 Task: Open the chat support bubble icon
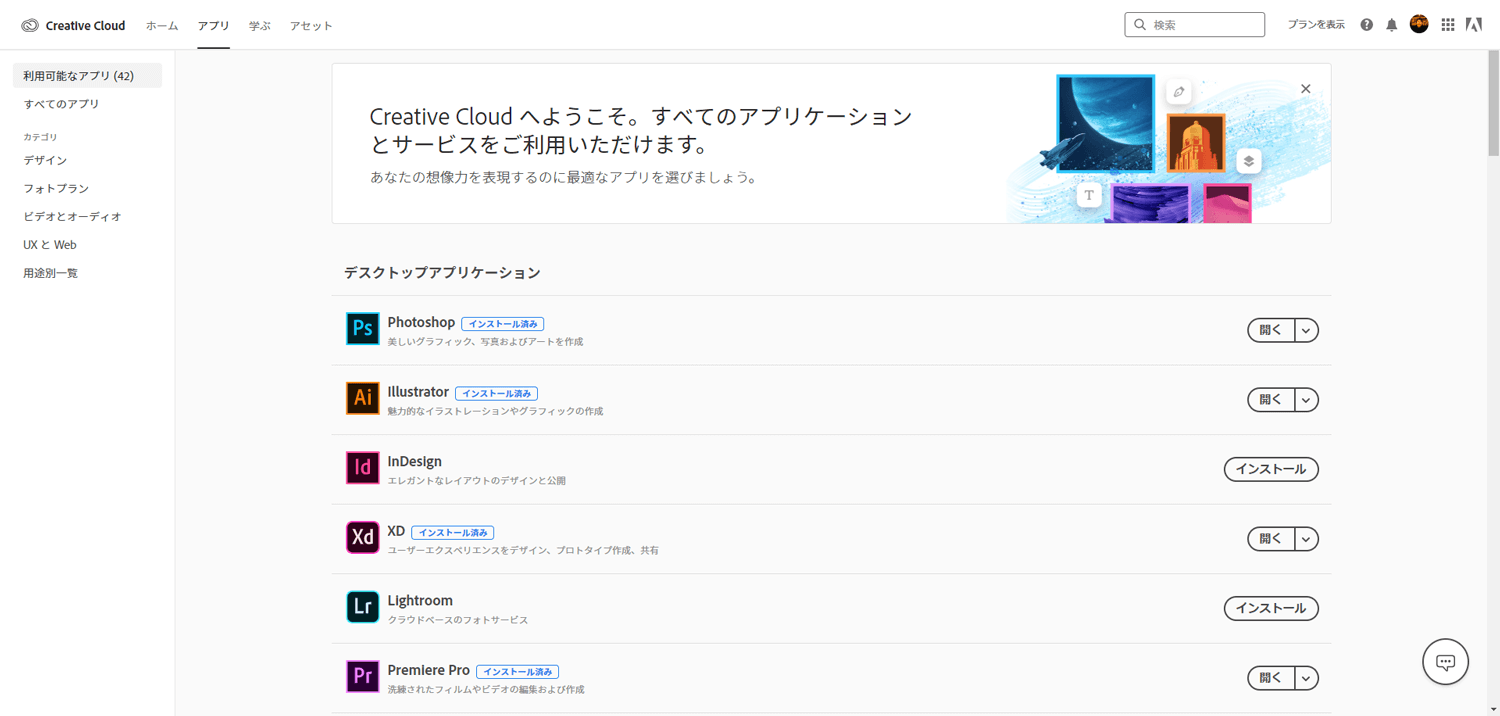[1445, 662]
